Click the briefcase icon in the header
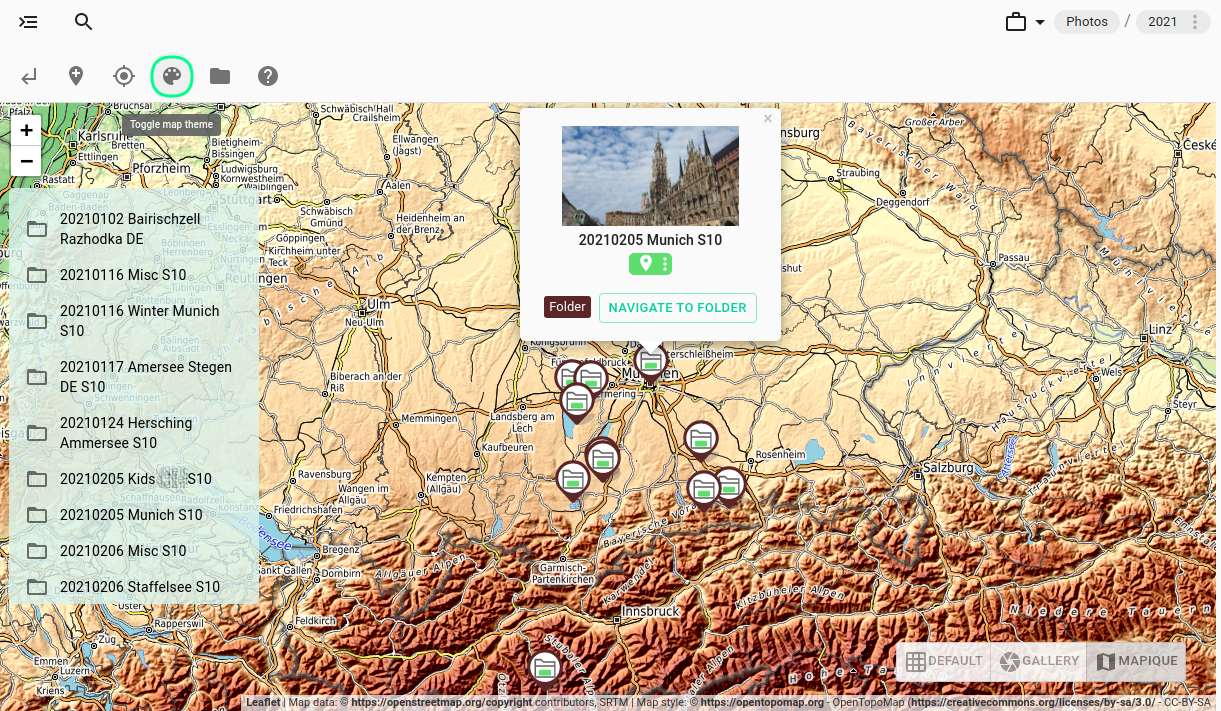 coord(1016,22)
